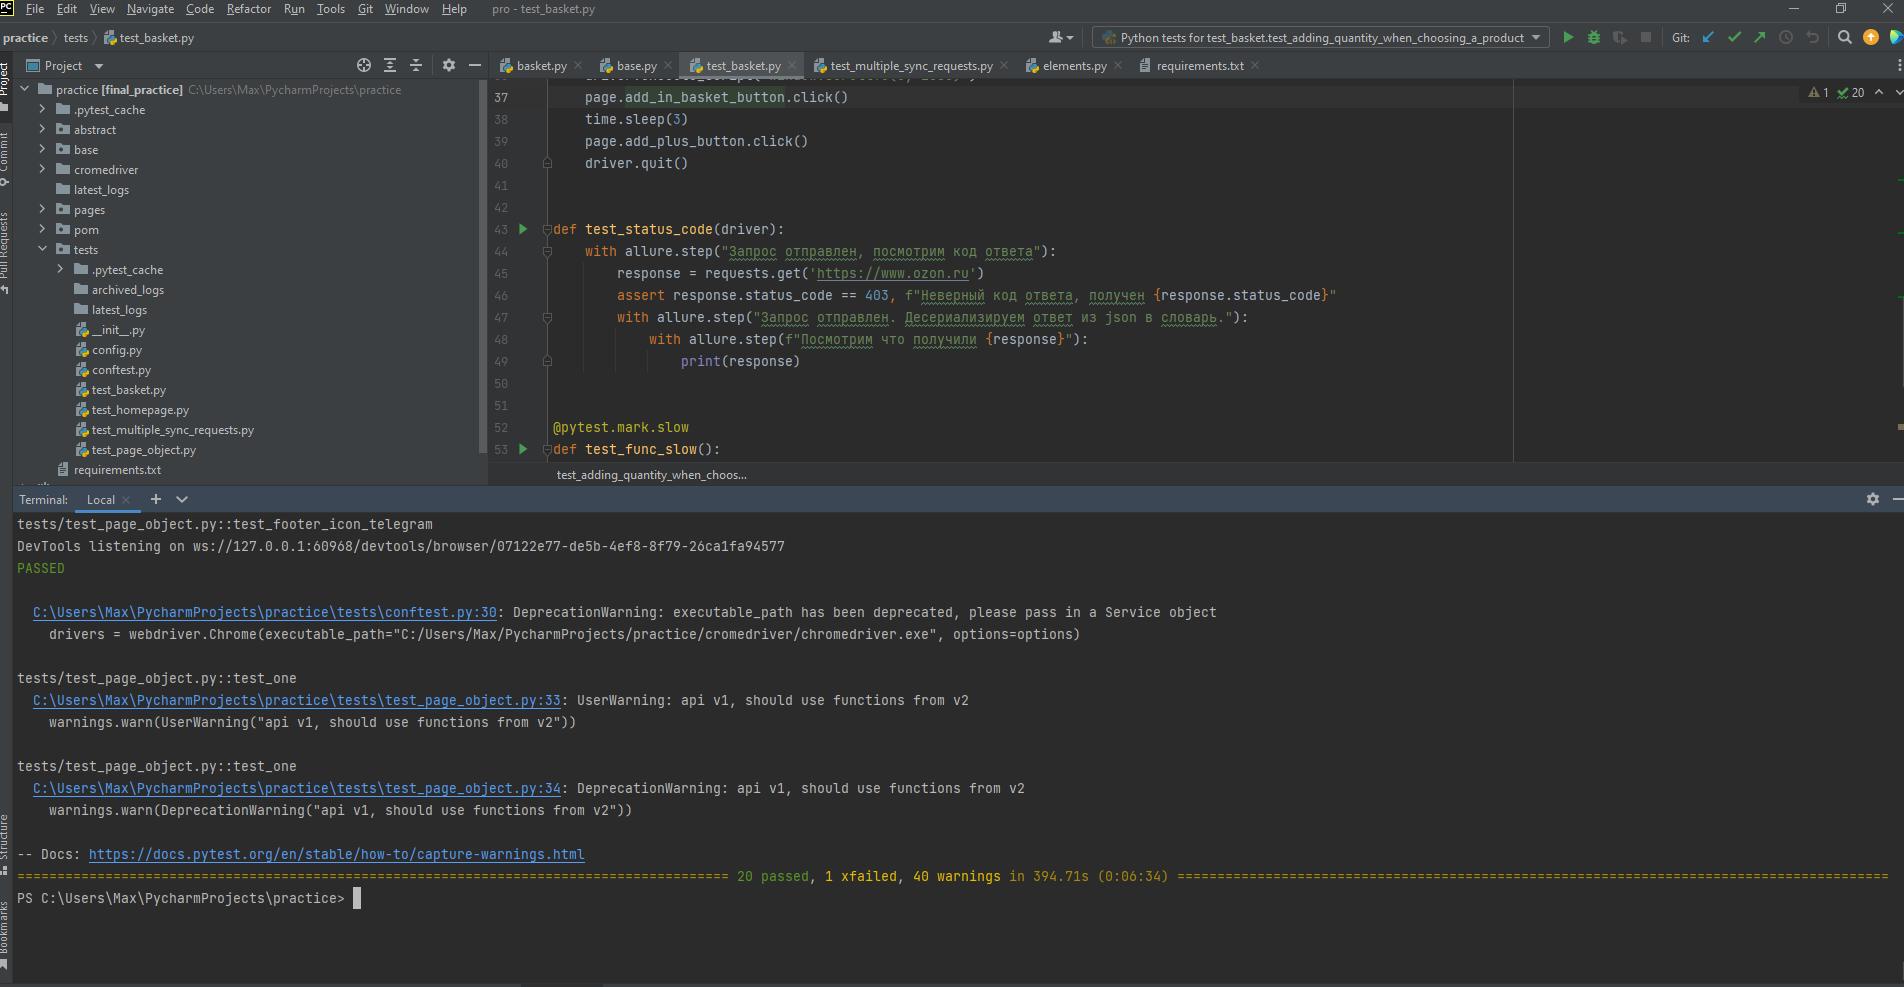
Task: Open conftest.py:30 link in terminal
Action: (x=265, y=612)
